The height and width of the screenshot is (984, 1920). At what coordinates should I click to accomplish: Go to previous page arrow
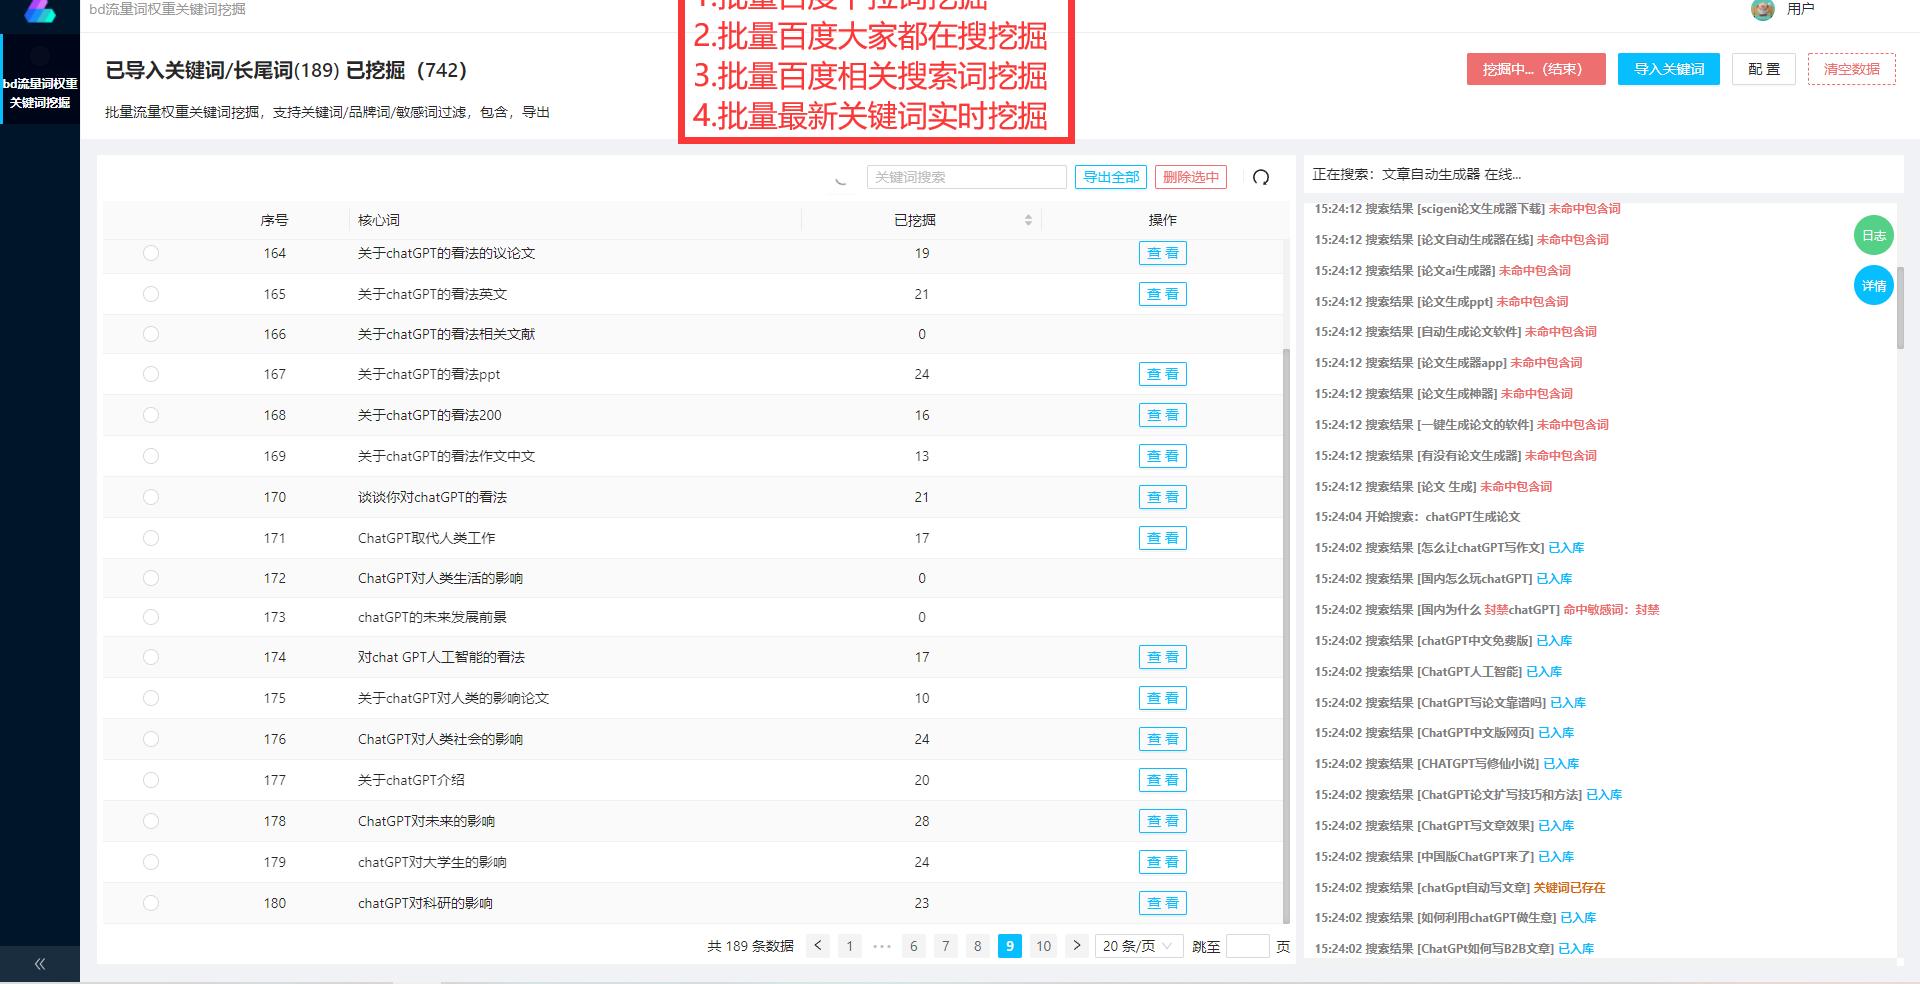point(818,945)
